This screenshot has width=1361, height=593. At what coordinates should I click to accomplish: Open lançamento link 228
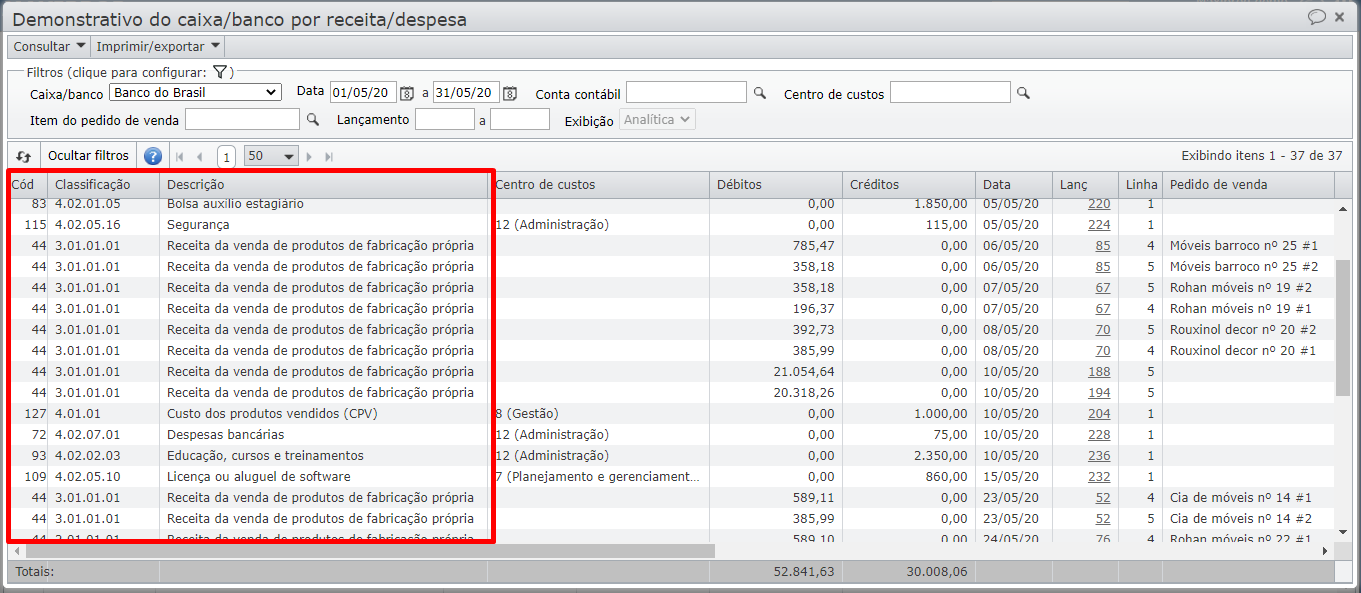tap(1099, 435)
